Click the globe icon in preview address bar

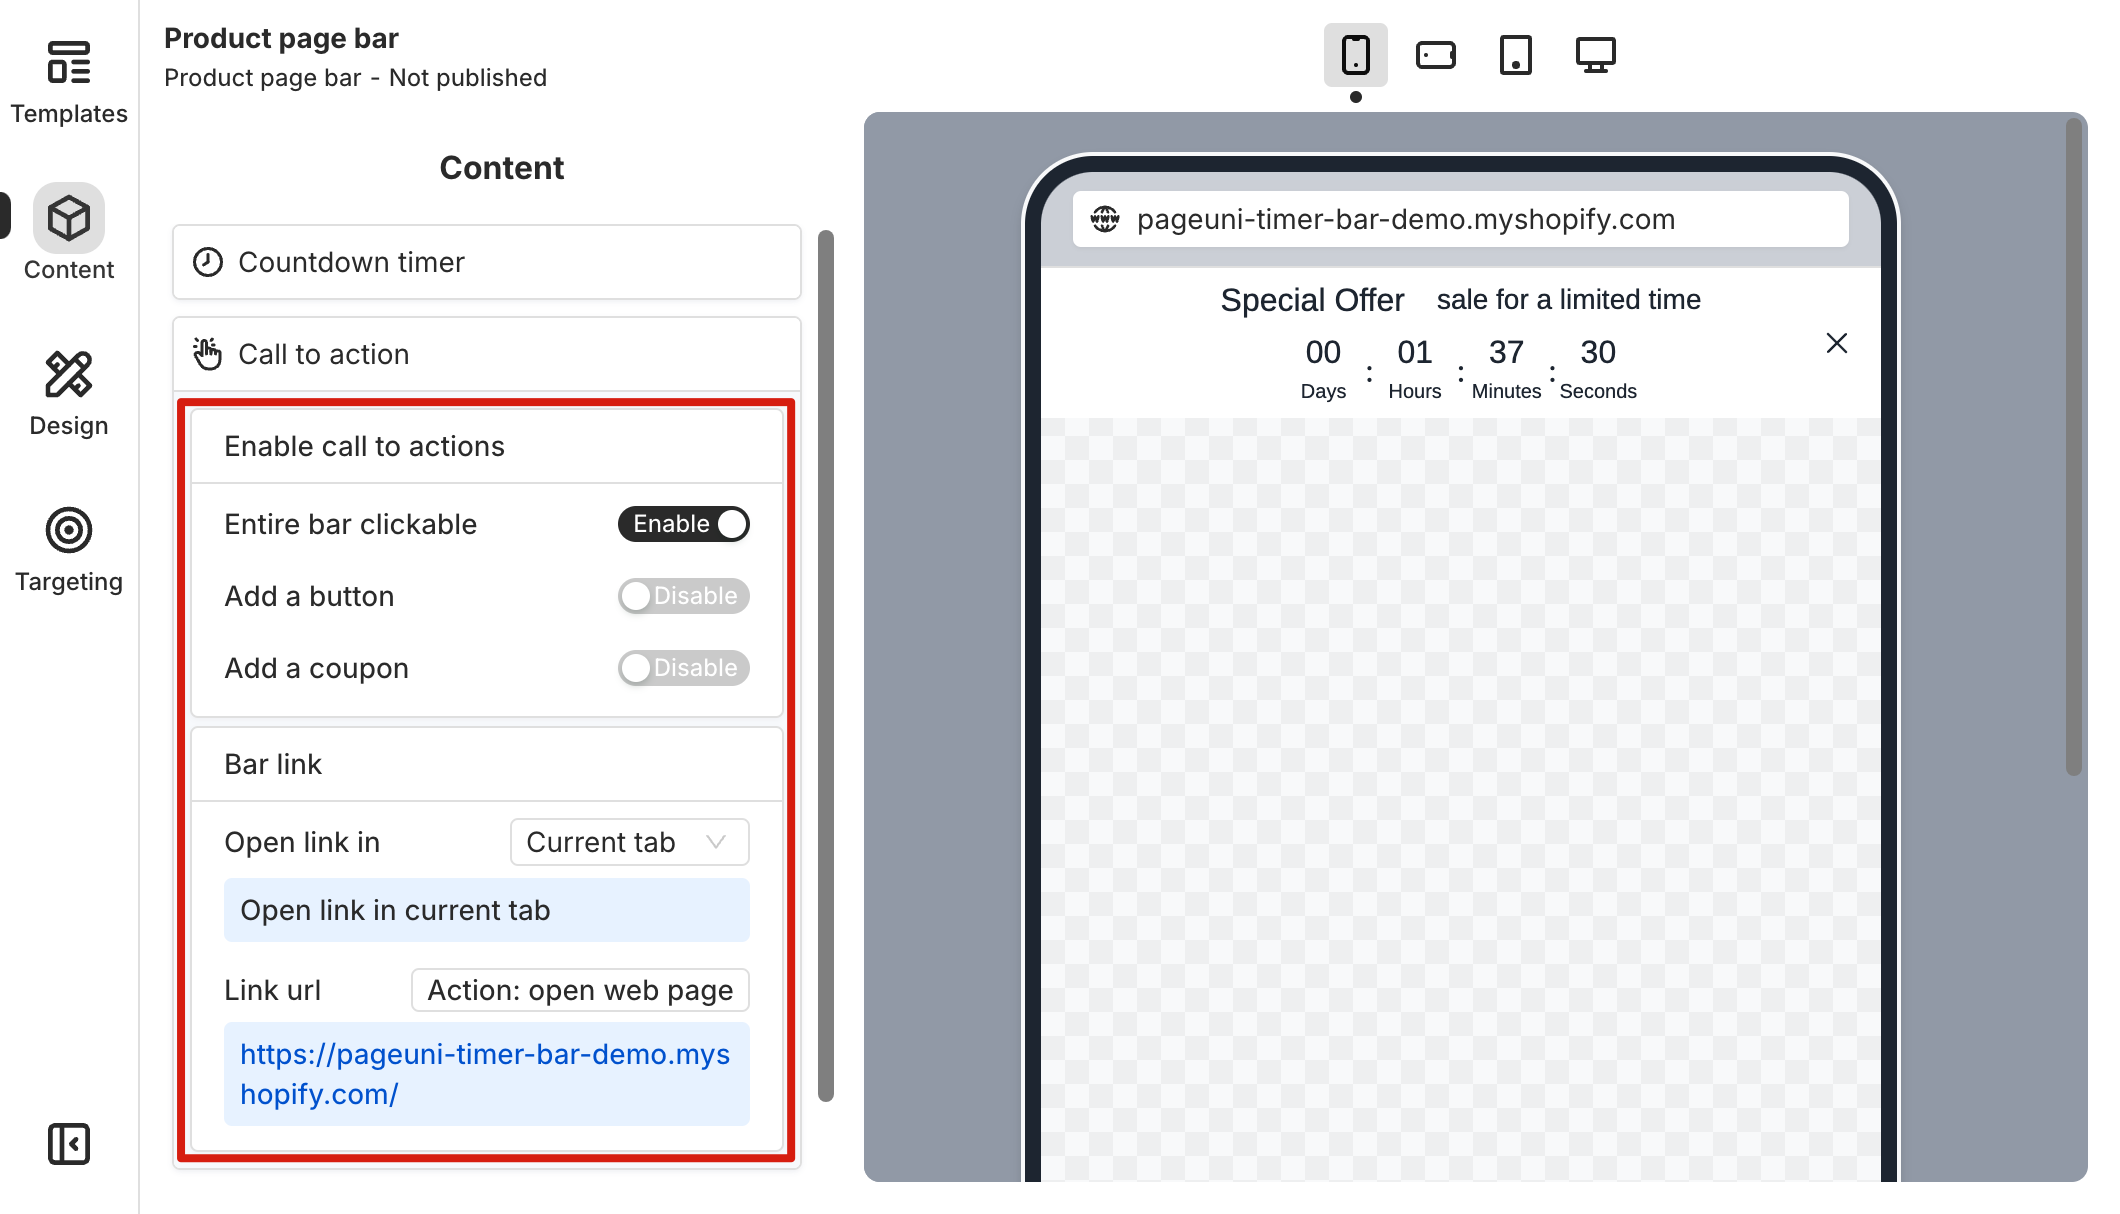click(1105, 219)
